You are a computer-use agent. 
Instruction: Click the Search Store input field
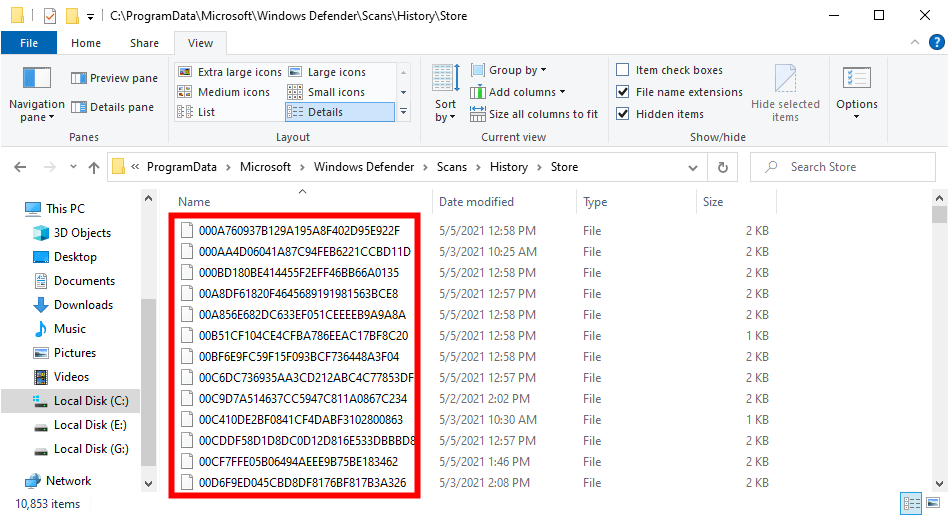click(850, 167)
